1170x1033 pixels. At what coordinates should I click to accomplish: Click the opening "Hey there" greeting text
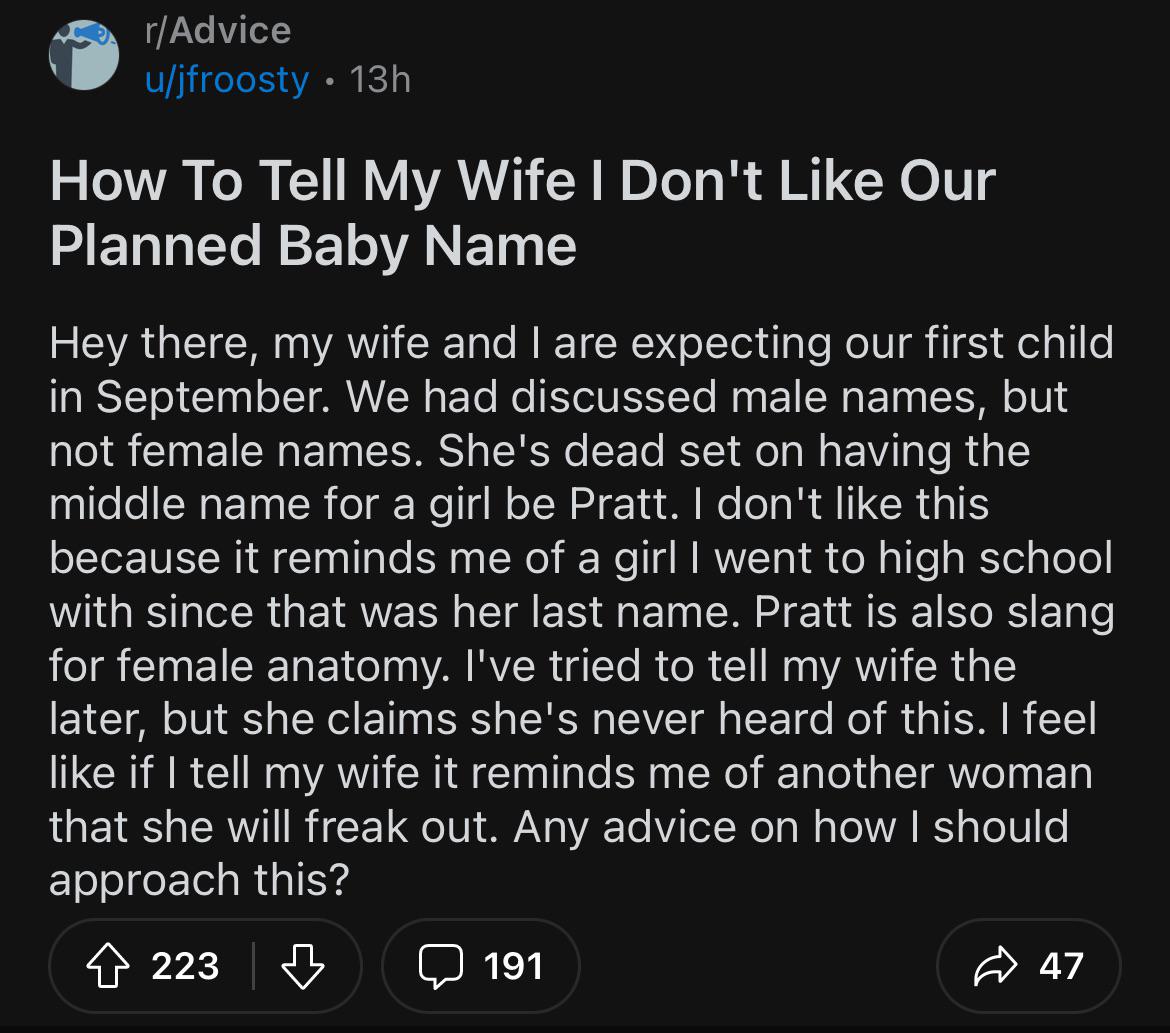[143, 343]
